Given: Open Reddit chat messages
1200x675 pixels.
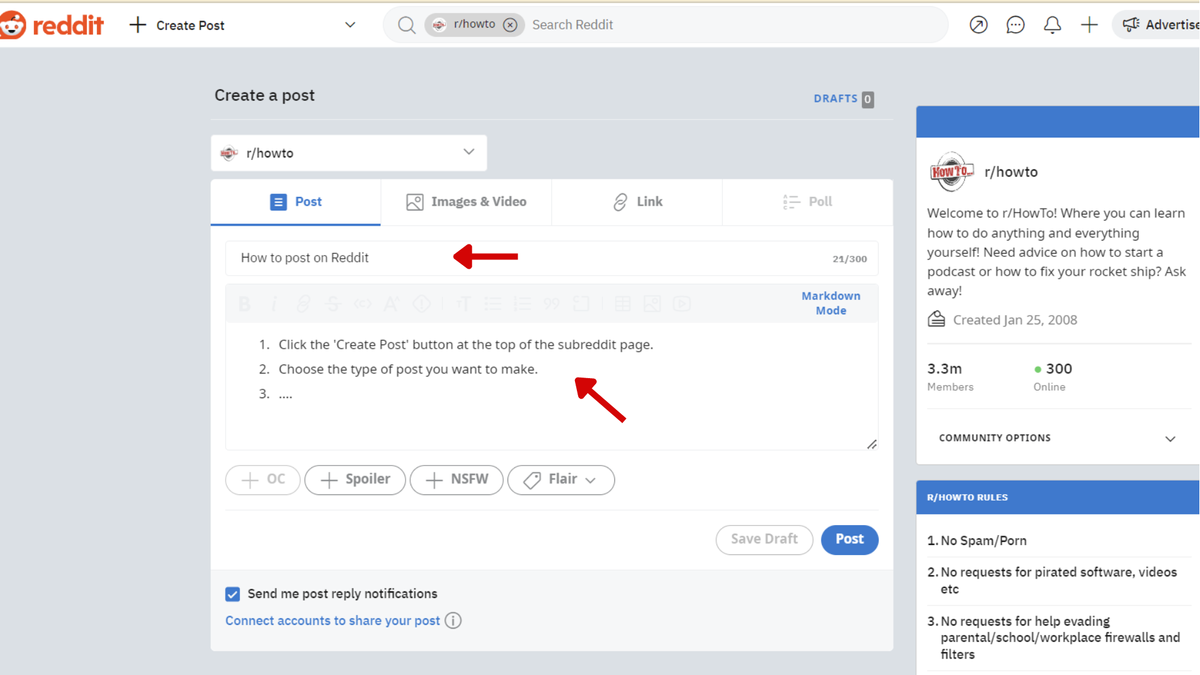Looking at the screenshot, I should click(1015, 24).
